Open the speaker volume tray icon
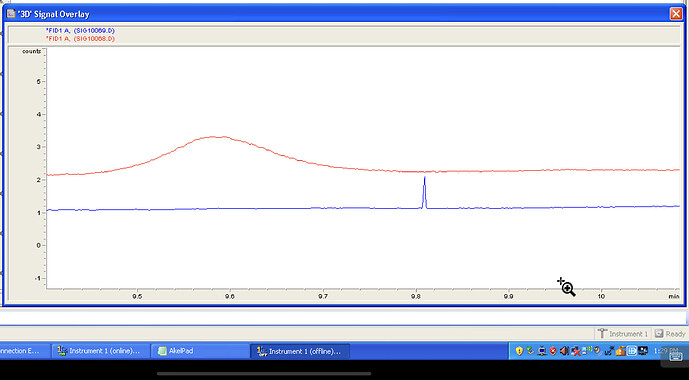Screen dimensions: 689x380 [564, 351]
